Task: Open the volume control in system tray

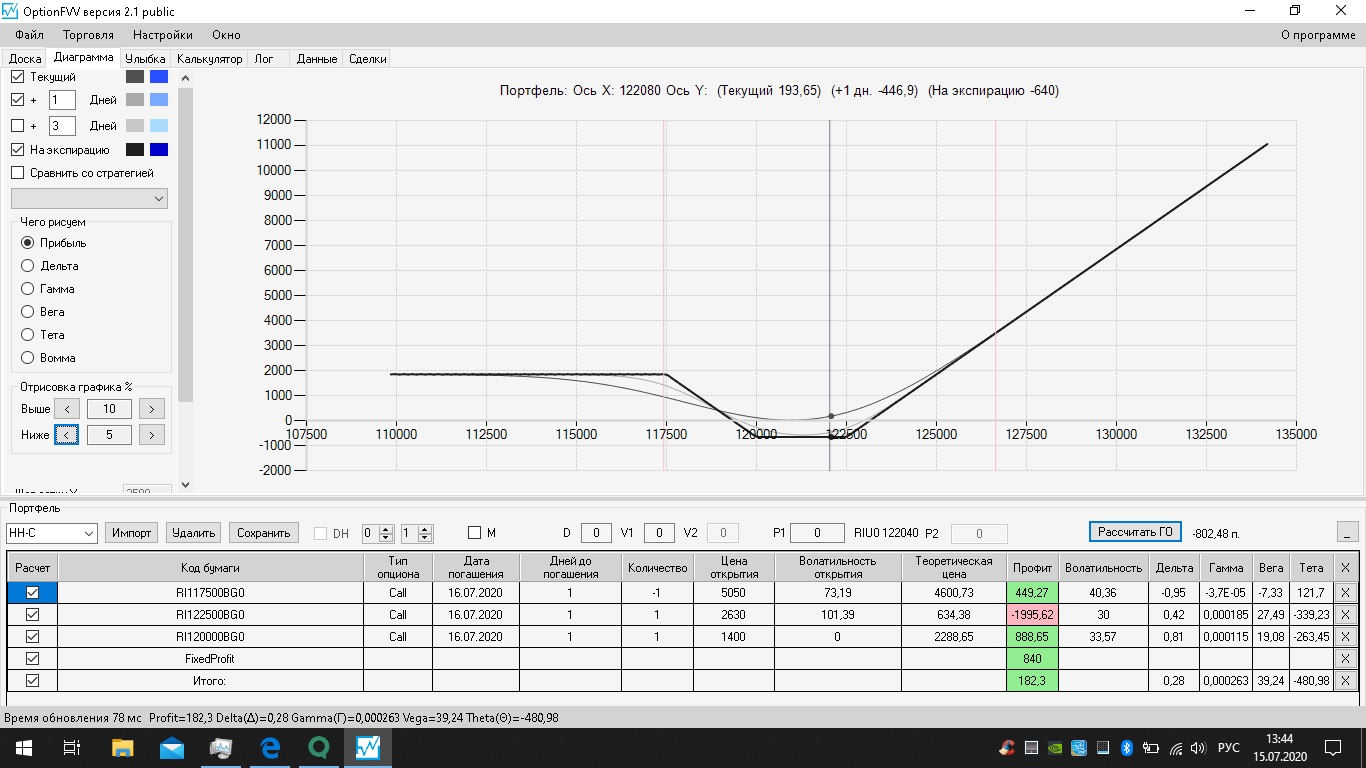Action: tap(1200, 748)
